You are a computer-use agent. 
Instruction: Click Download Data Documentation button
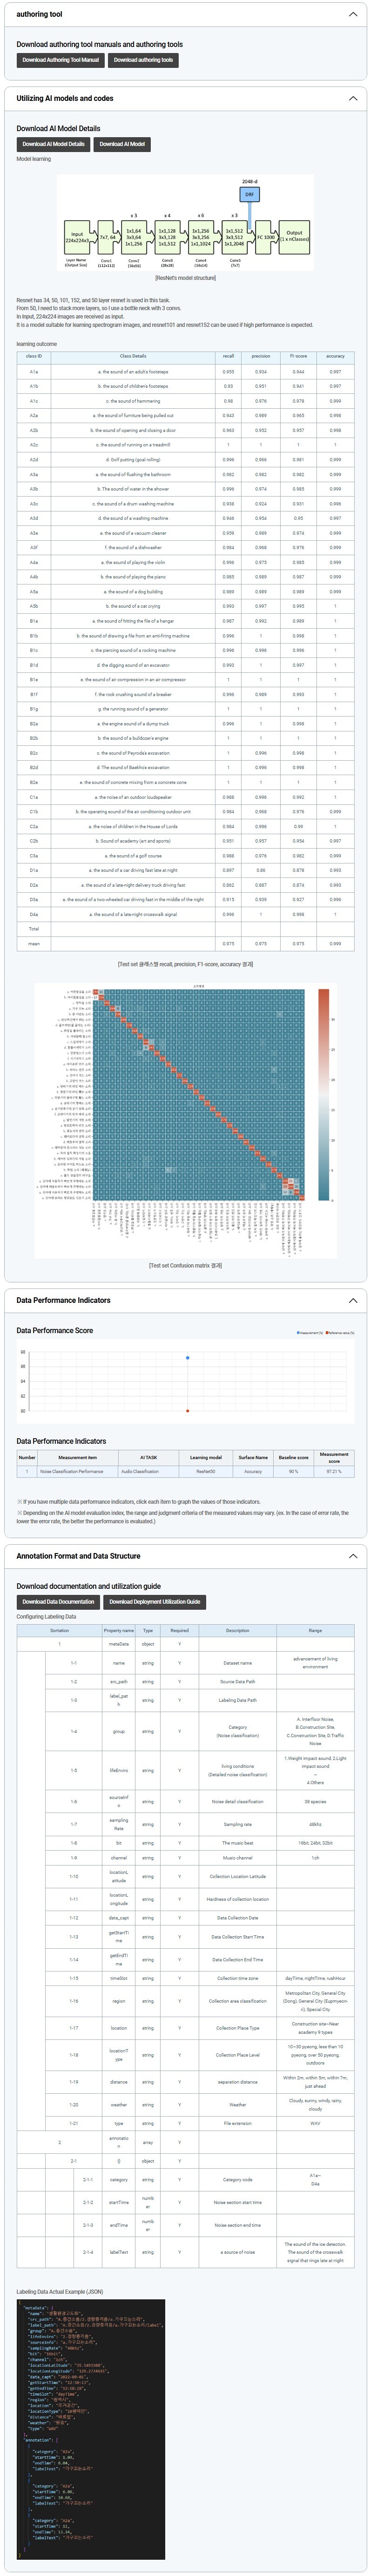click(58, 1601)
